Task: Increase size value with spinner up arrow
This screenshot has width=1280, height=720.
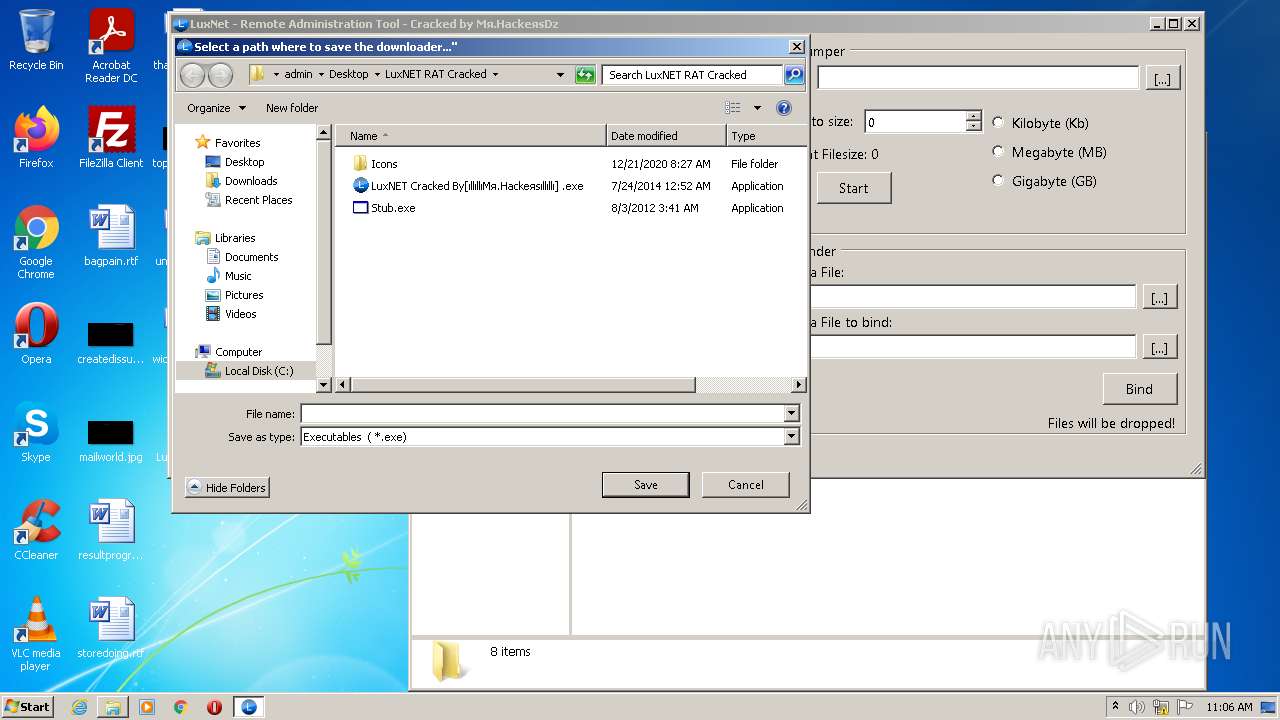Action: pos(974,116)
